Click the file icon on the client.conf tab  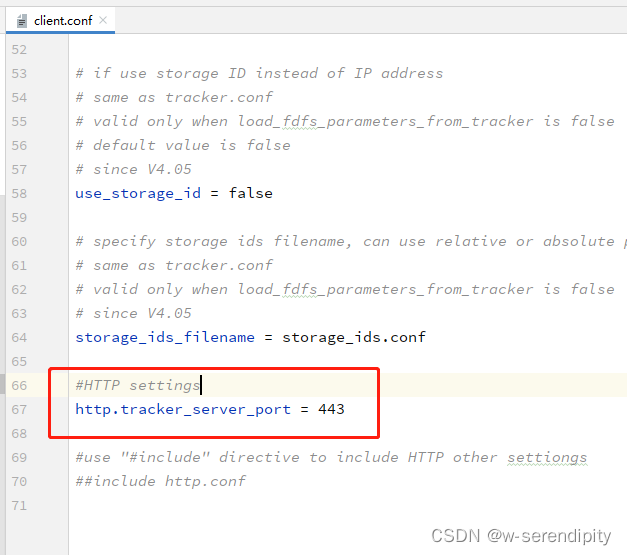[x=23, y=19]
